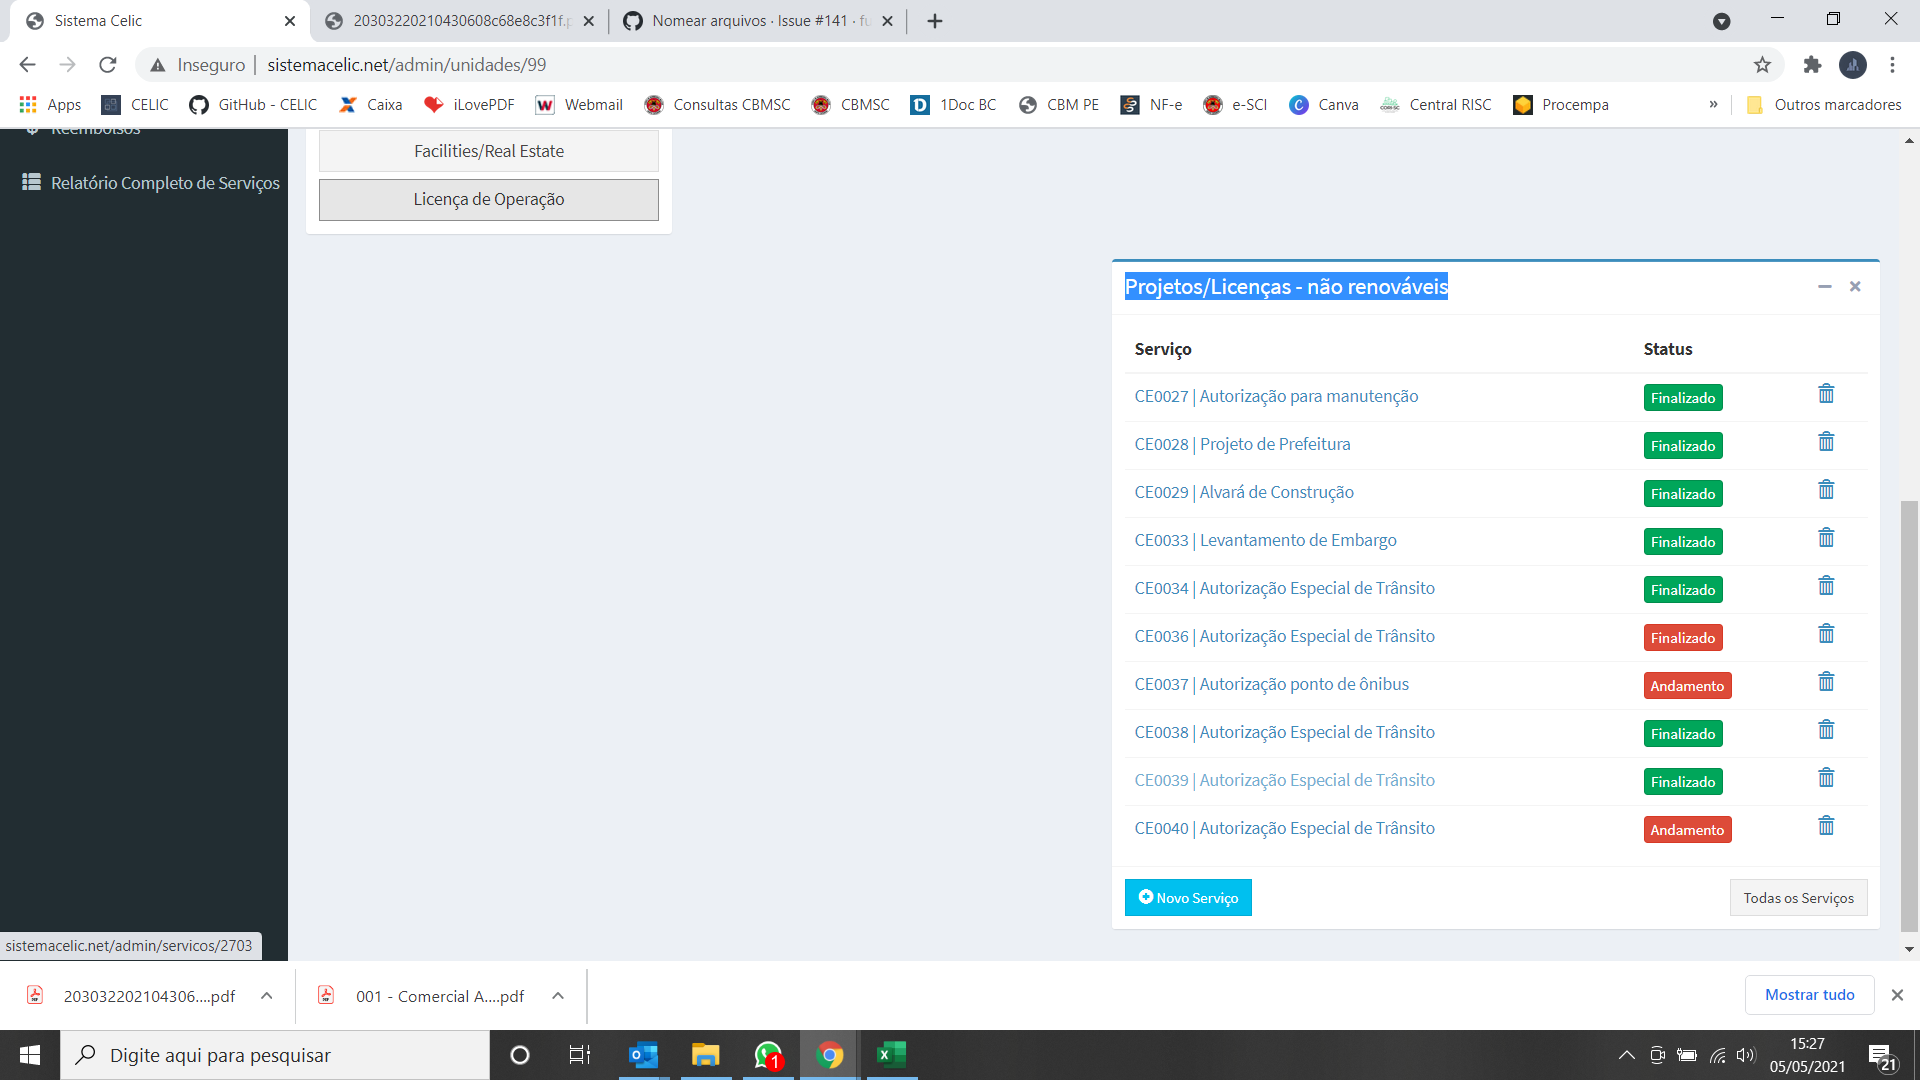Screen dimensions: 1920x1080
Task: Expand the 001 - Comercial PDF download options
Action: pyautogui.click(x=557, y=996)
